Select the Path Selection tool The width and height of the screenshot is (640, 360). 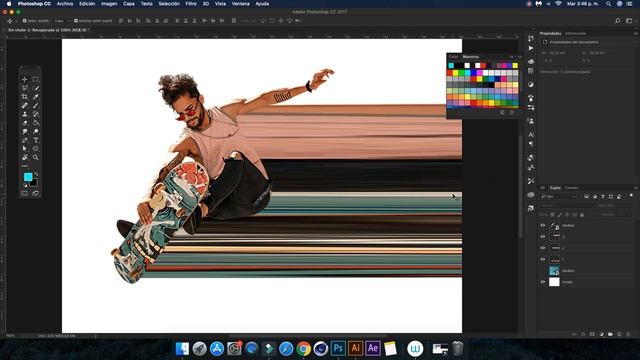click(24, 149)
